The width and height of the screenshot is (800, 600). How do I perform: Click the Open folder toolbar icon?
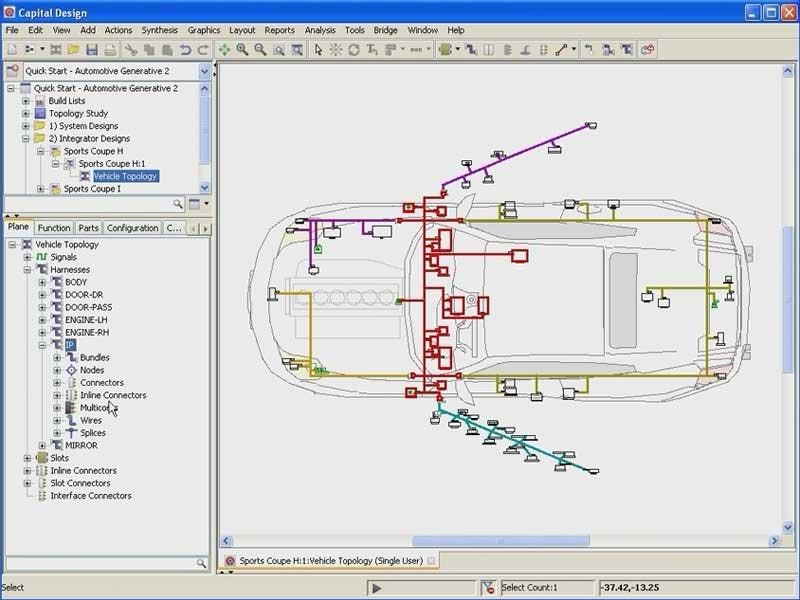click(72, 49)
